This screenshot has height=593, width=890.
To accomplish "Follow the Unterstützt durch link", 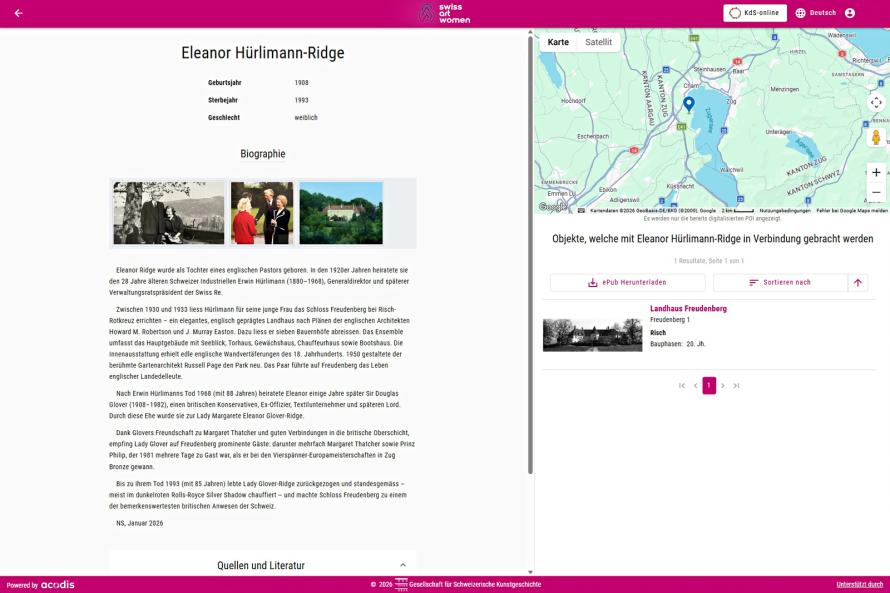I will tap(859, 584).
